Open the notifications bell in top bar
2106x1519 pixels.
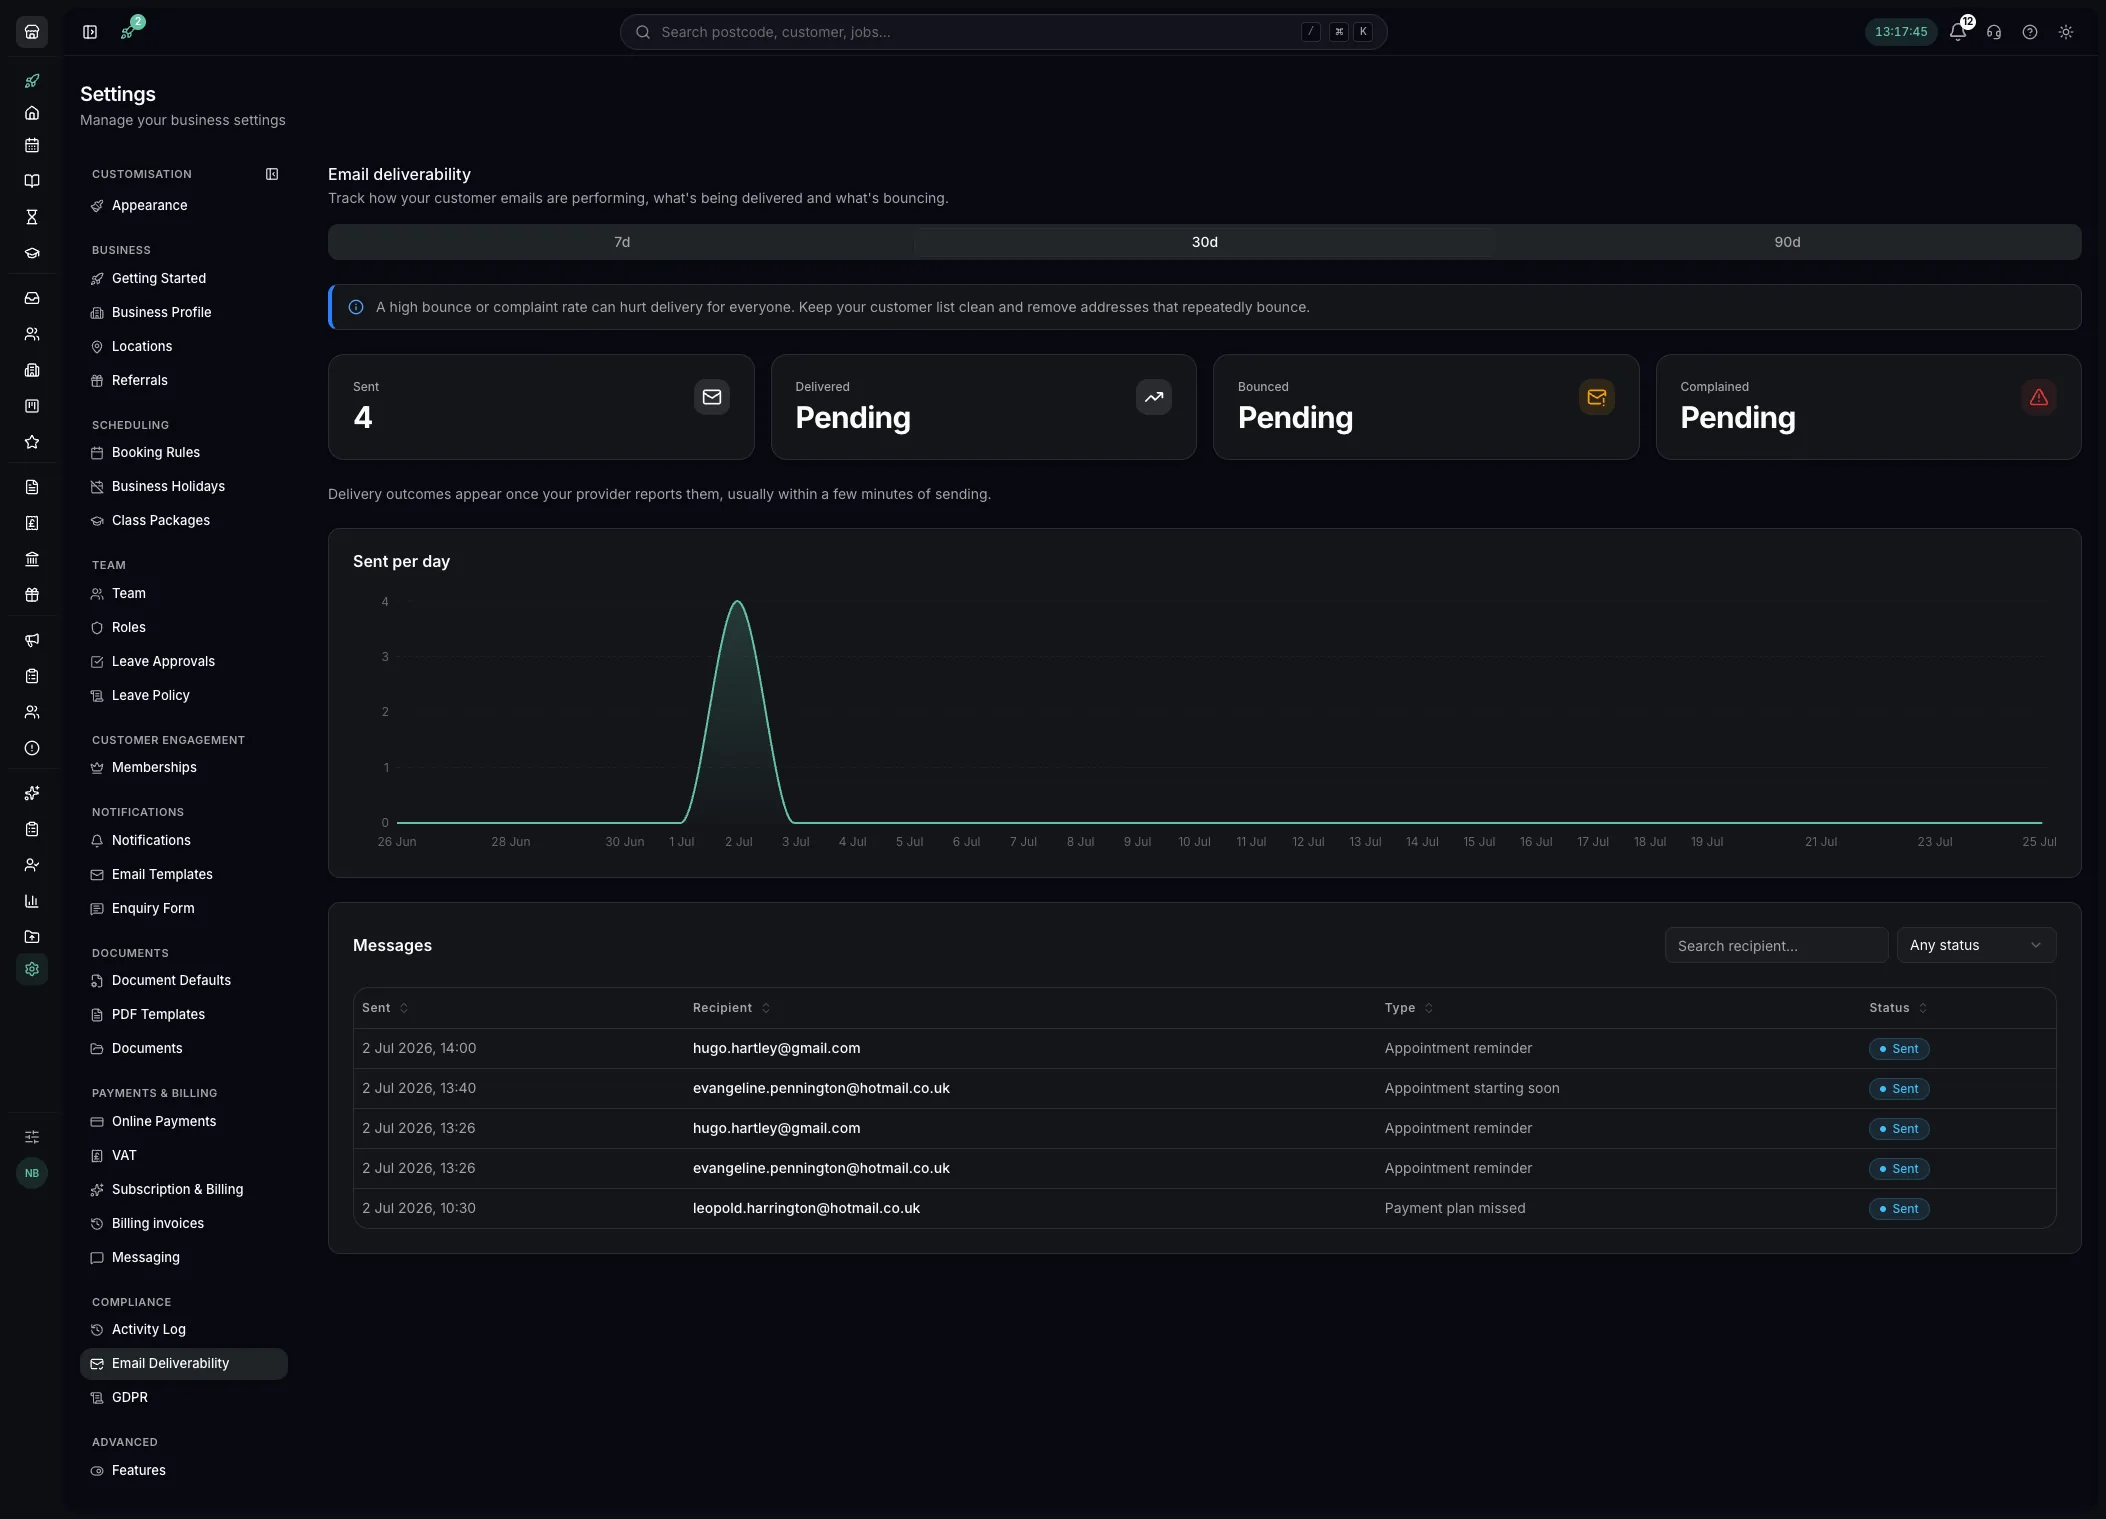coord(1958,32)
